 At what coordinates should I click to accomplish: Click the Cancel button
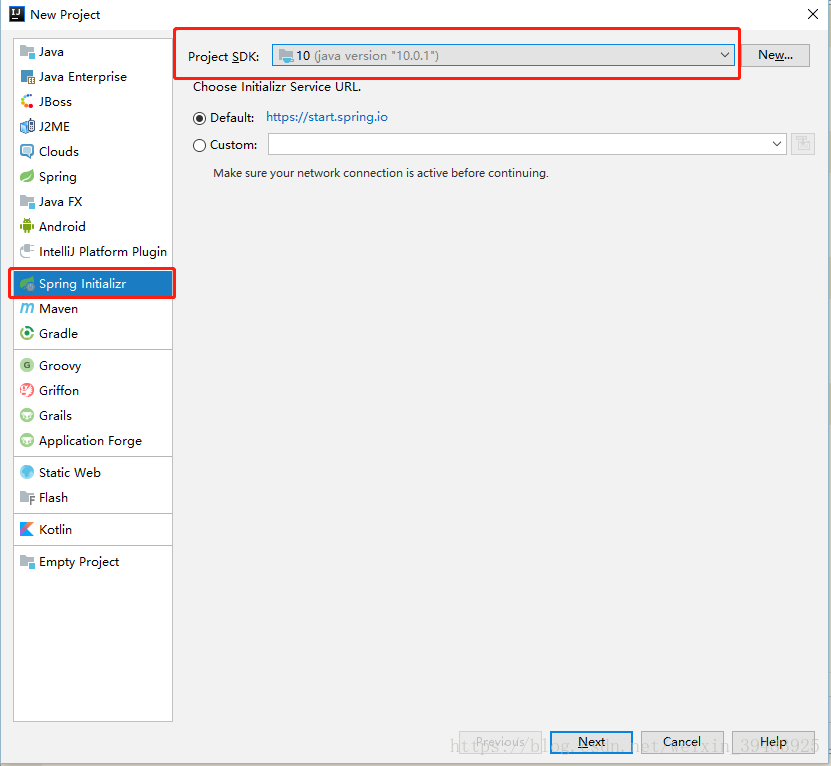pyautogui.click(x=682, y=742)
